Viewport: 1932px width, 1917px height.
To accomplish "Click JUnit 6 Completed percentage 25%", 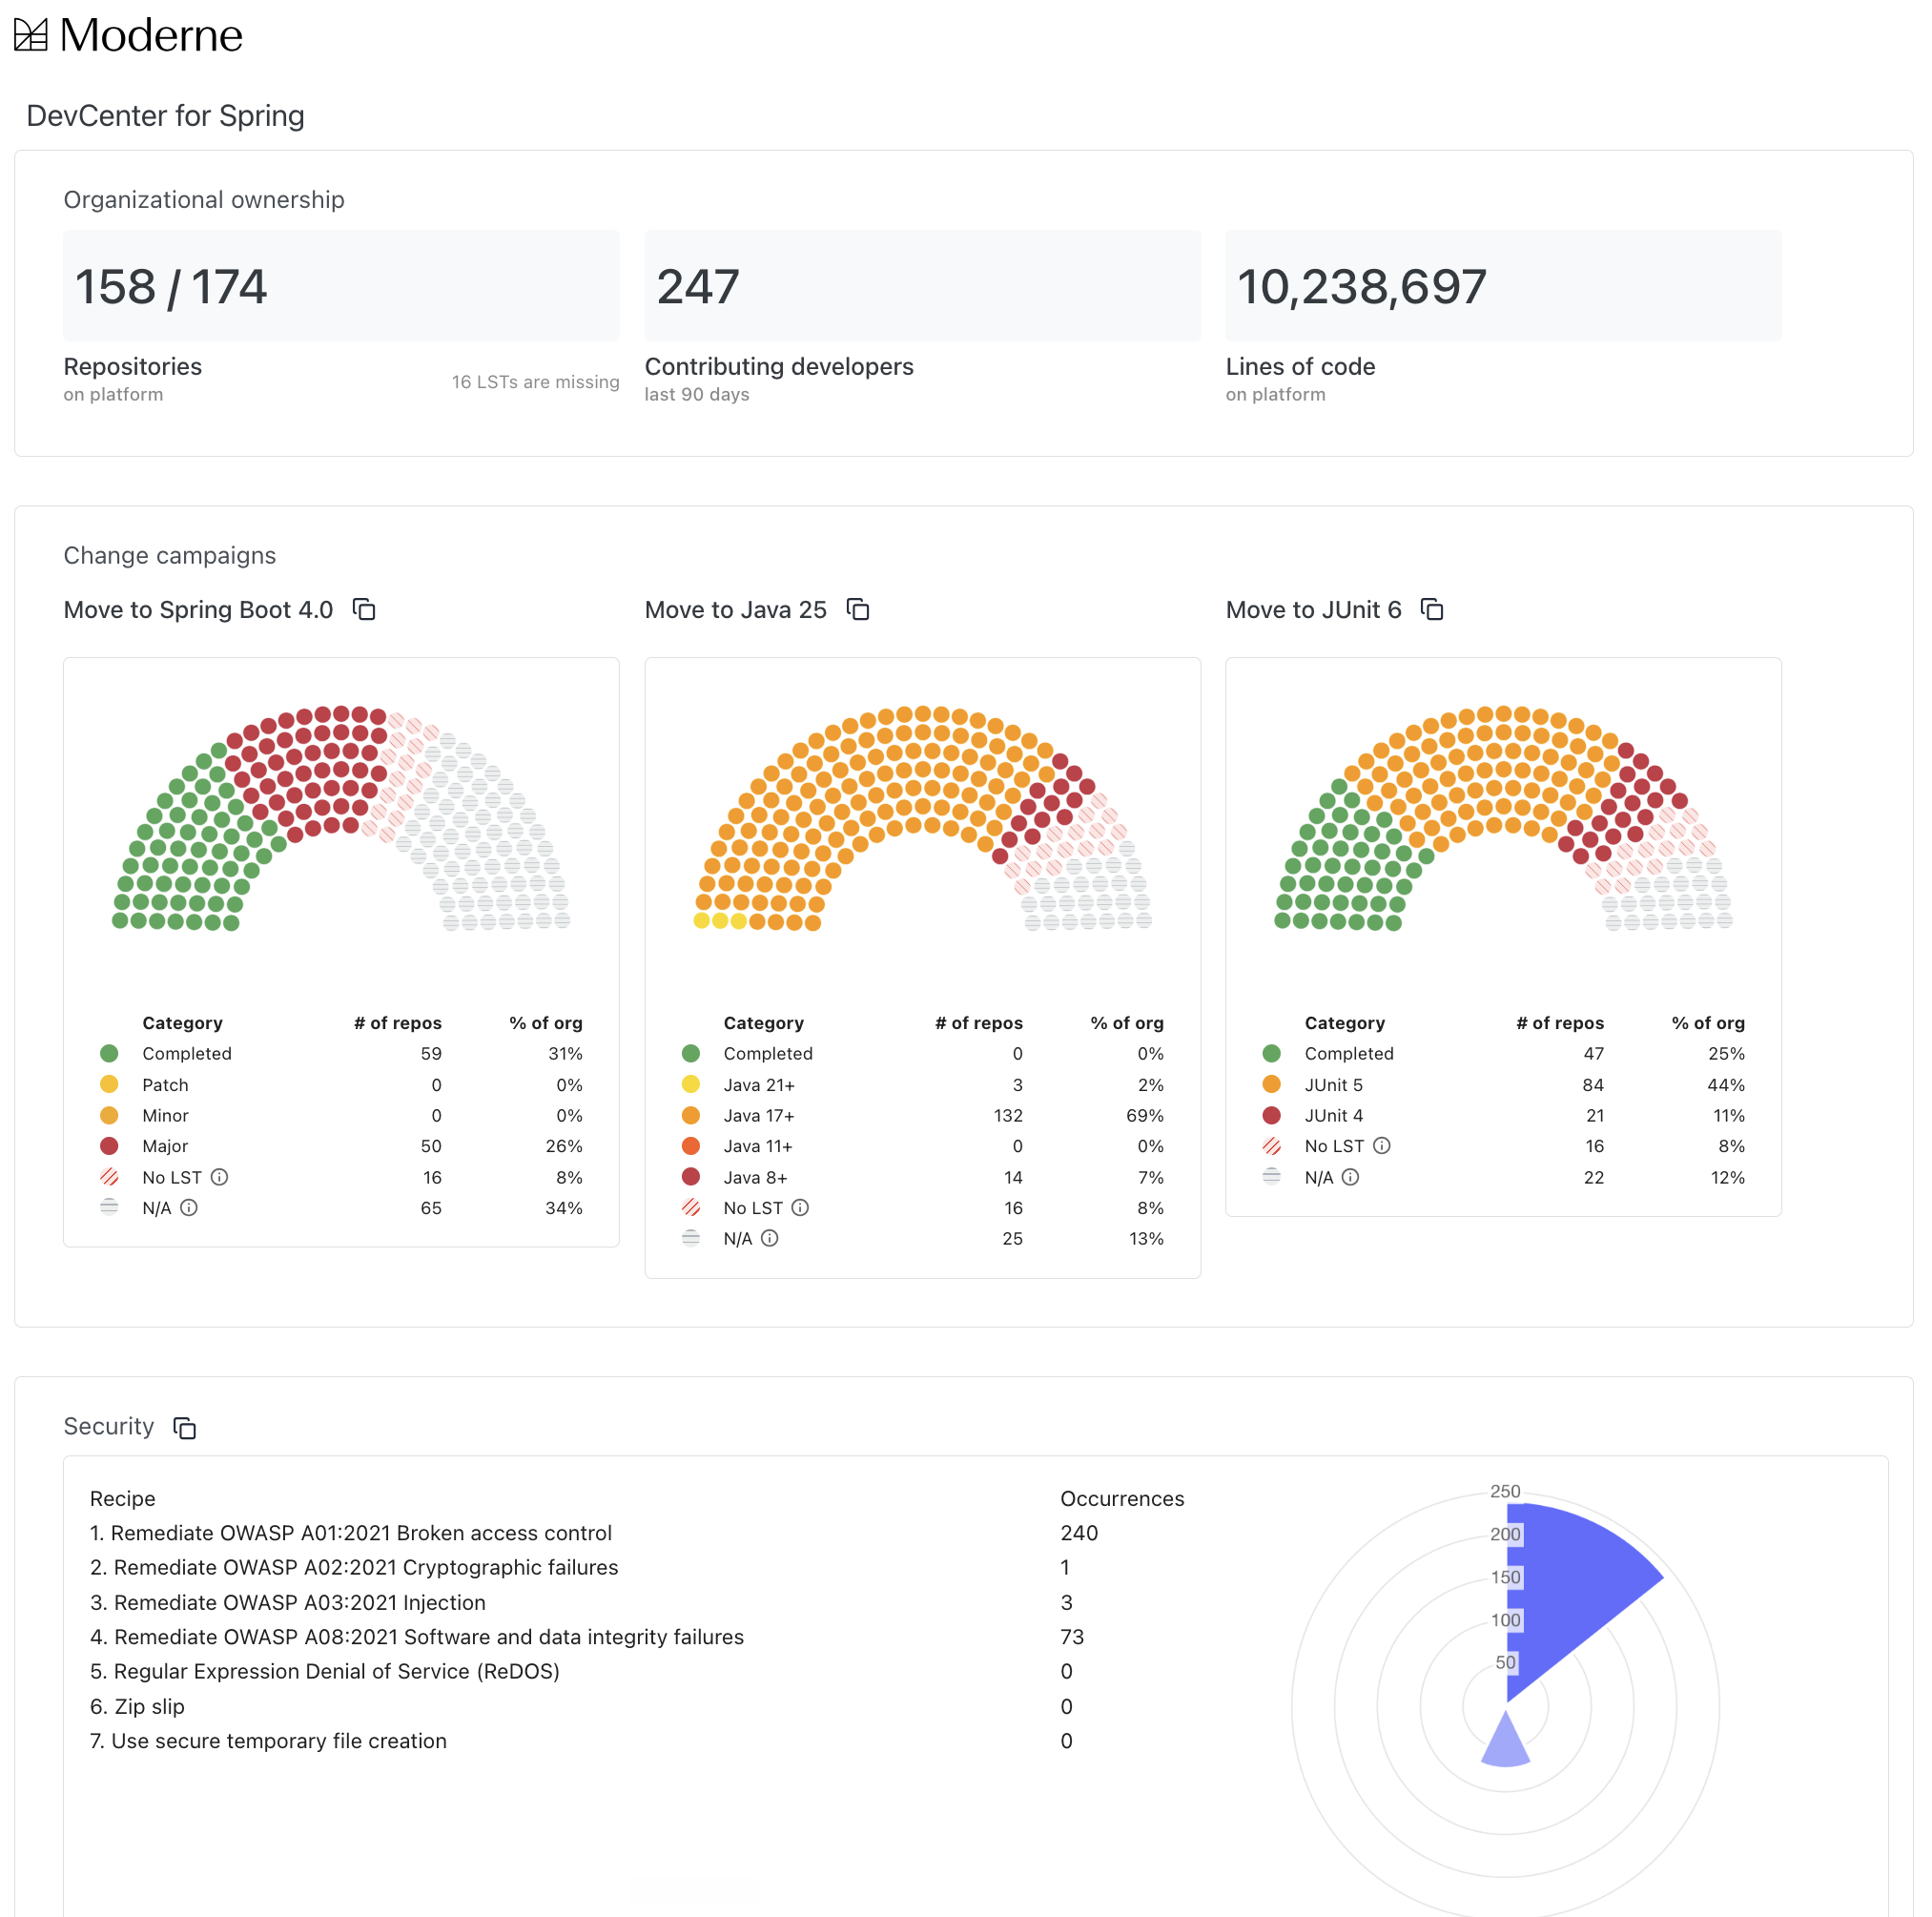I will point(1726,1053).
